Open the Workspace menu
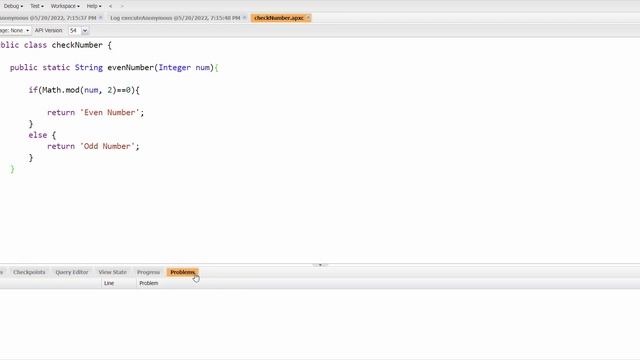Viewport: 640px width, 360px height. click(65, 6)
